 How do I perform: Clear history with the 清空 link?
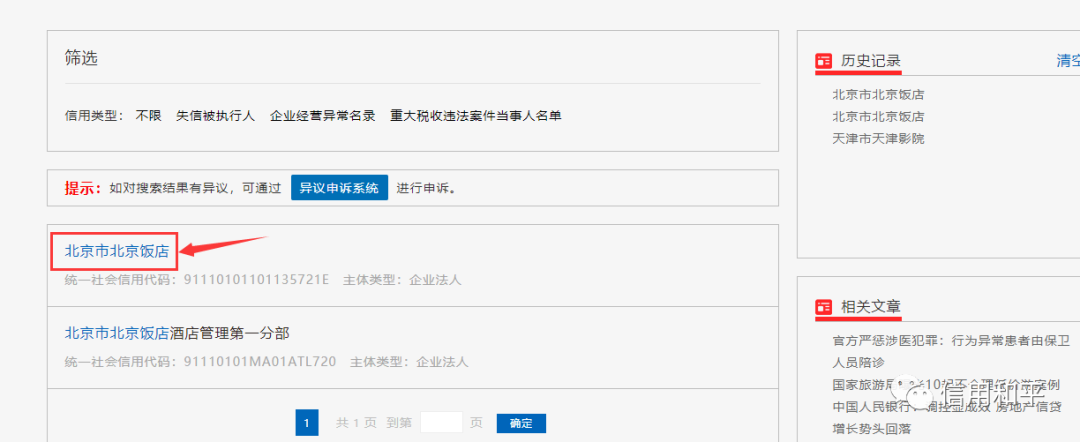[x=1068, y=61]
